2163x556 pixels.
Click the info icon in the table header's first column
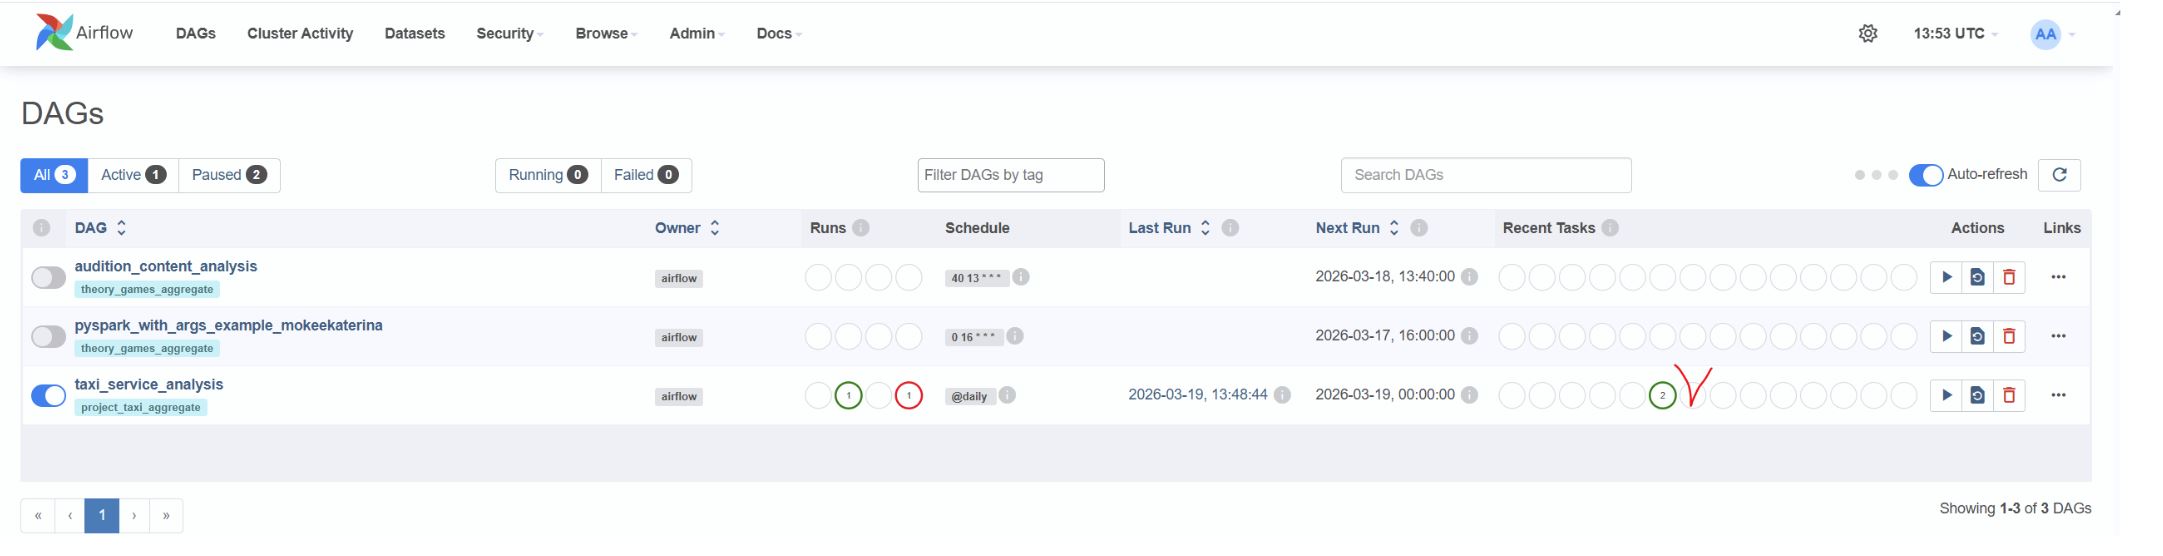(x=41, y=228)
